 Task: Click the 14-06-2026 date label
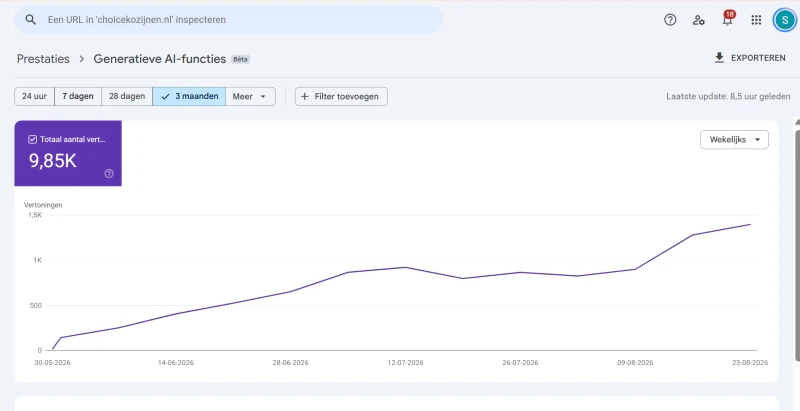tap(176, 363)
